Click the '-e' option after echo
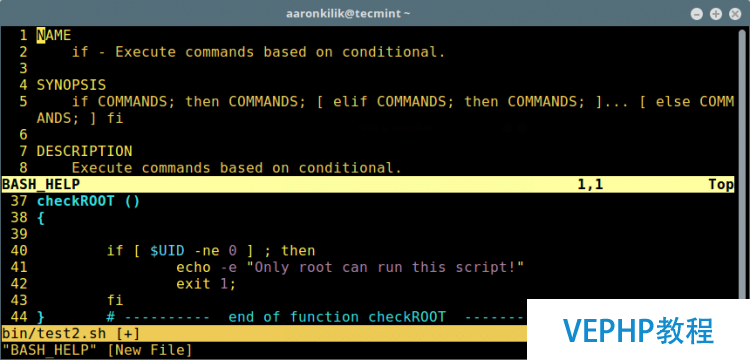The image size is (750, 360). pos(228,267)
